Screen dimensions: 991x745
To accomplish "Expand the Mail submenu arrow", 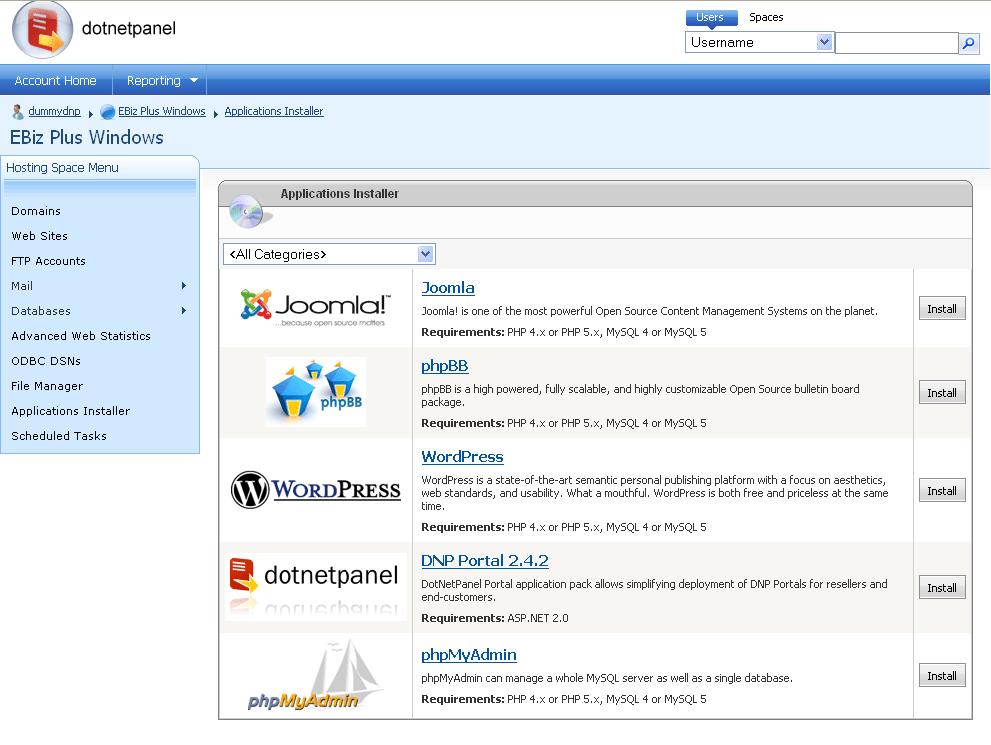I will (x=184, y=286).
